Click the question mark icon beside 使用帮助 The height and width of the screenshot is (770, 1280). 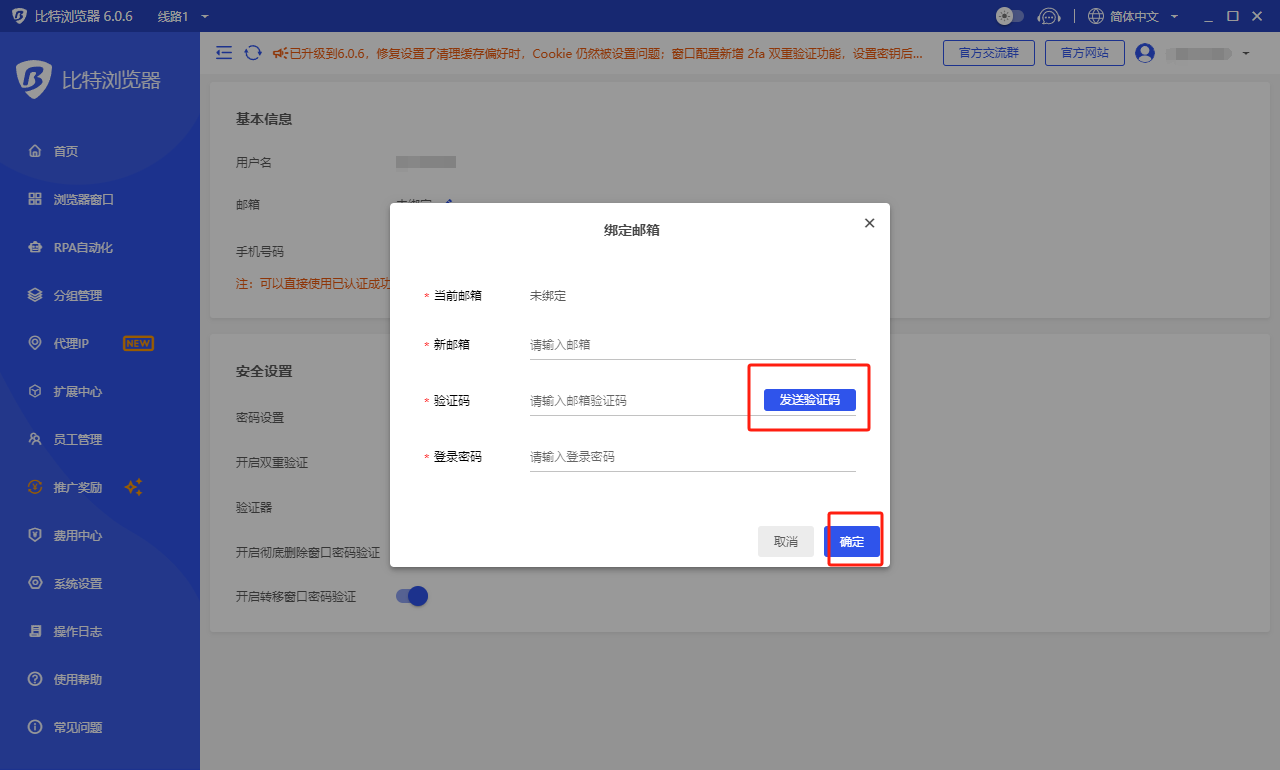pyautogui.click(x=35, y=679)
